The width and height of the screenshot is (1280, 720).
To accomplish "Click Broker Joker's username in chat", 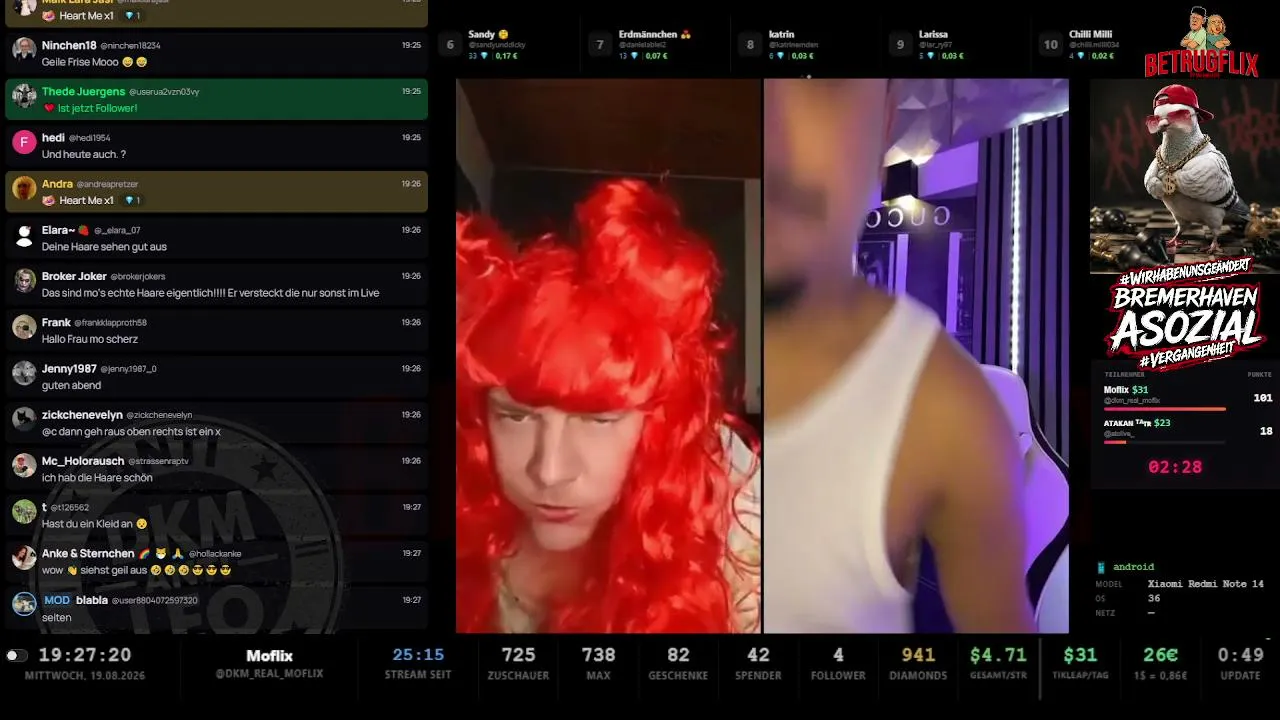I will [x=74, y=276].
